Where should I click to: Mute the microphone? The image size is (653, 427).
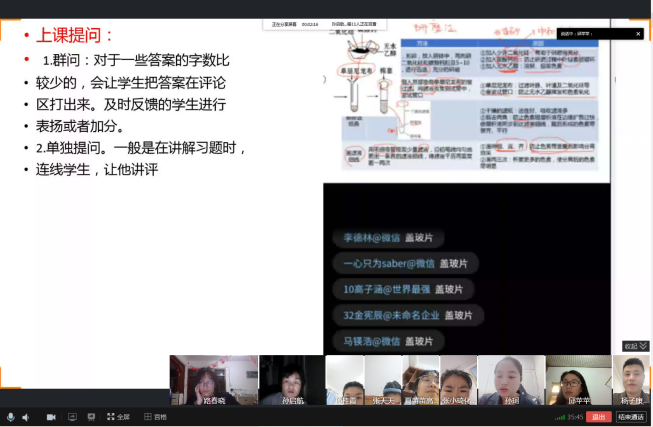(x=11, y=417)
